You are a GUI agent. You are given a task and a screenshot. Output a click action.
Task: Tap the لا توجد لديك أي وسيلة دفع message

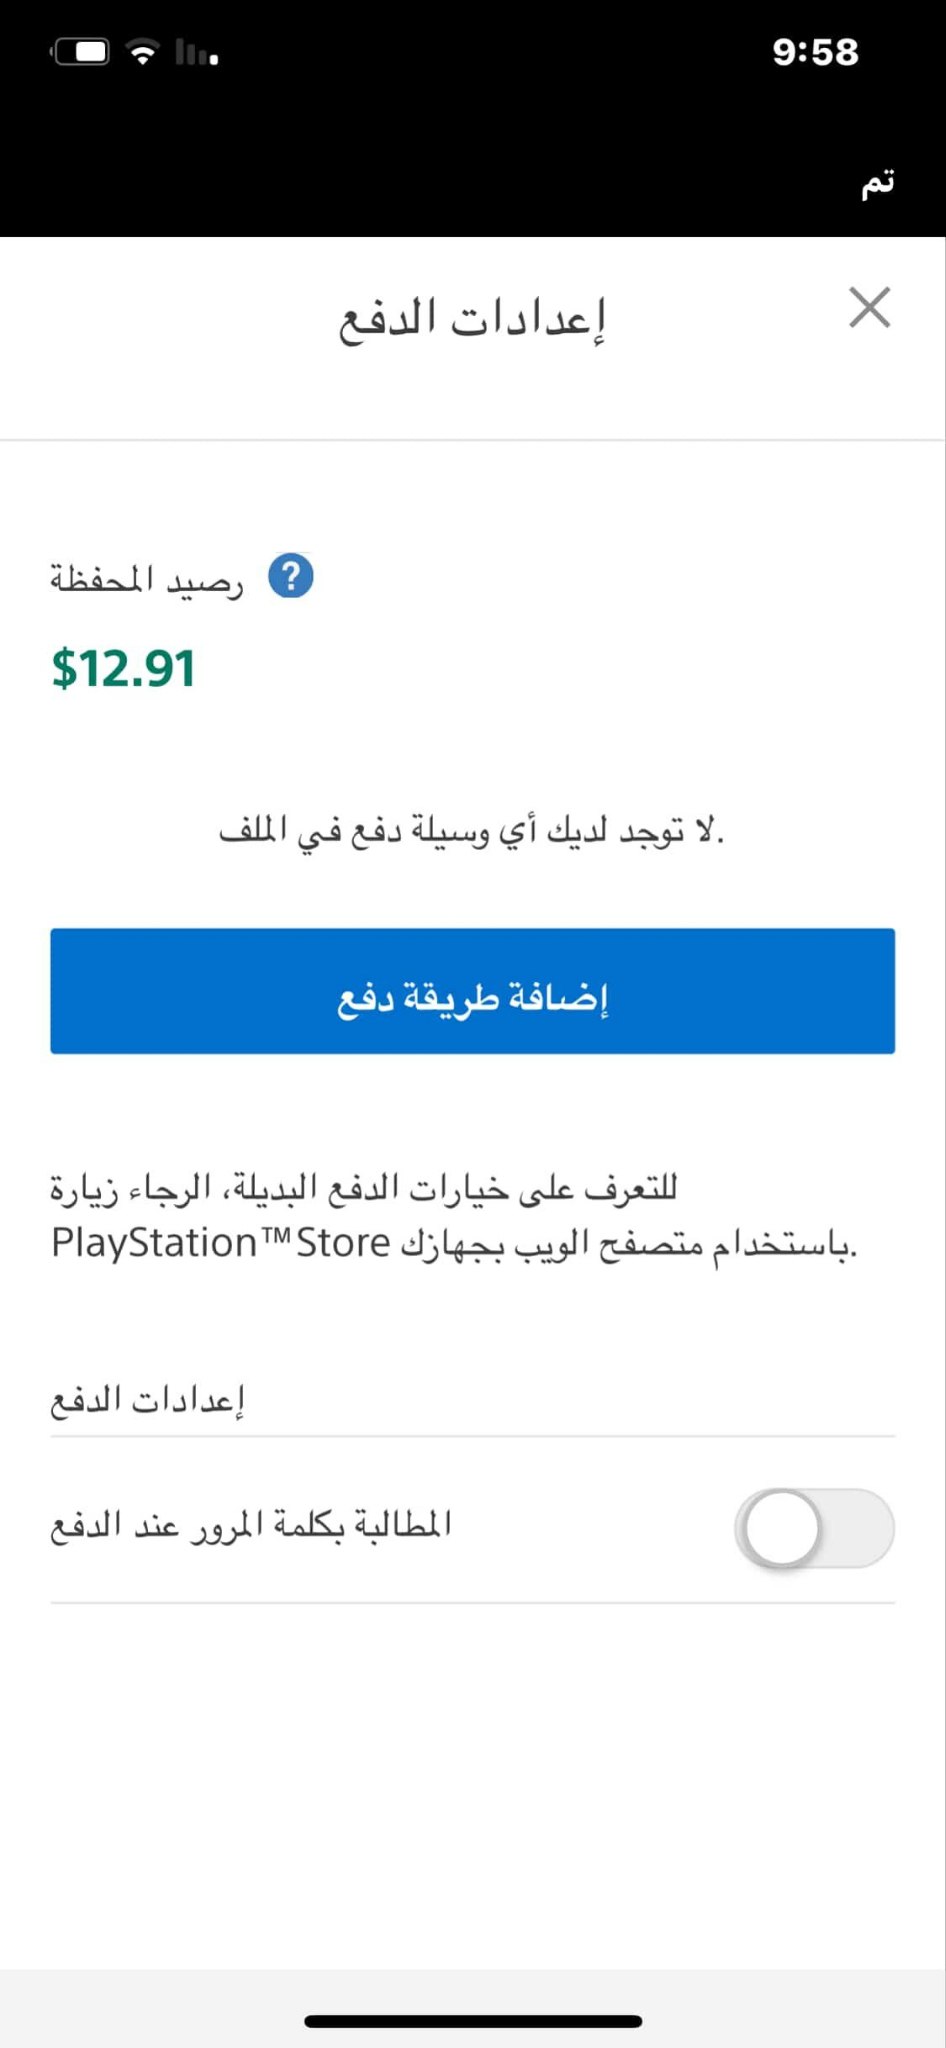click(x=471, y=831)
